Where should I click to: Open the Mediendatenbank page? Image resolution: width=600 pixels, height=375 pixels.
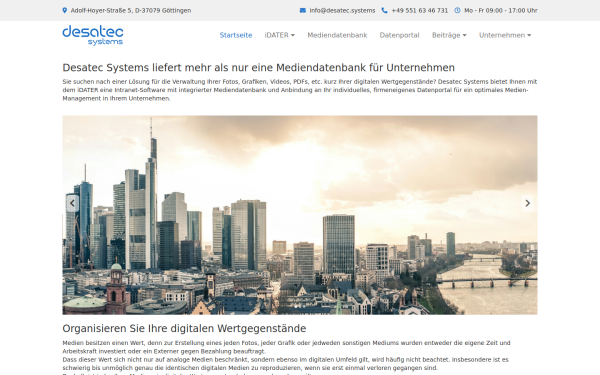click(x=337, y=35)
